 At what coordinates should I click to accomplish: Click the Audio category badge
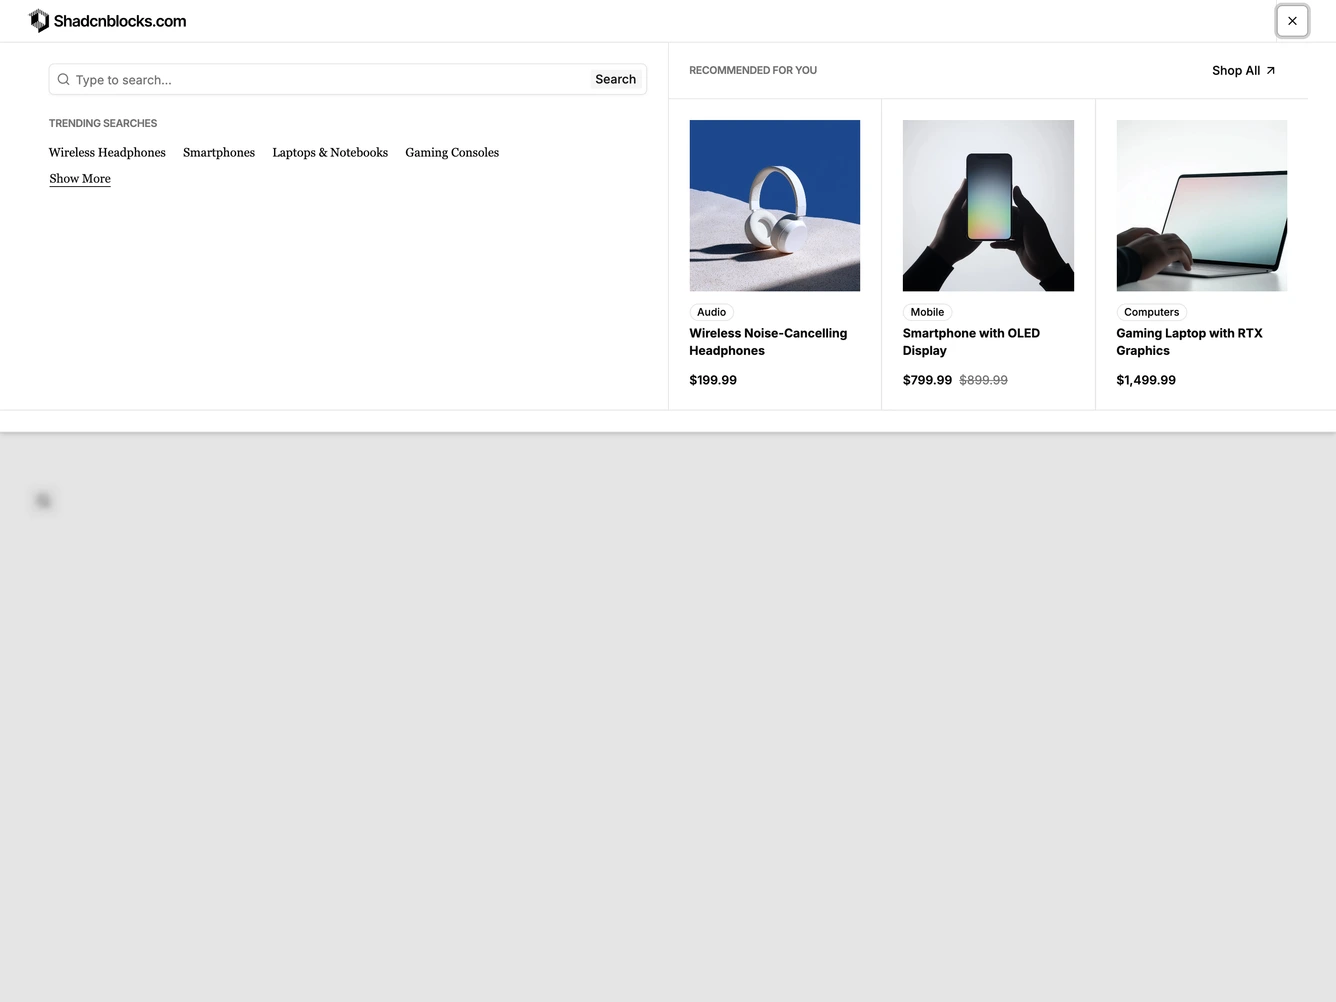(x=712, y=312)
